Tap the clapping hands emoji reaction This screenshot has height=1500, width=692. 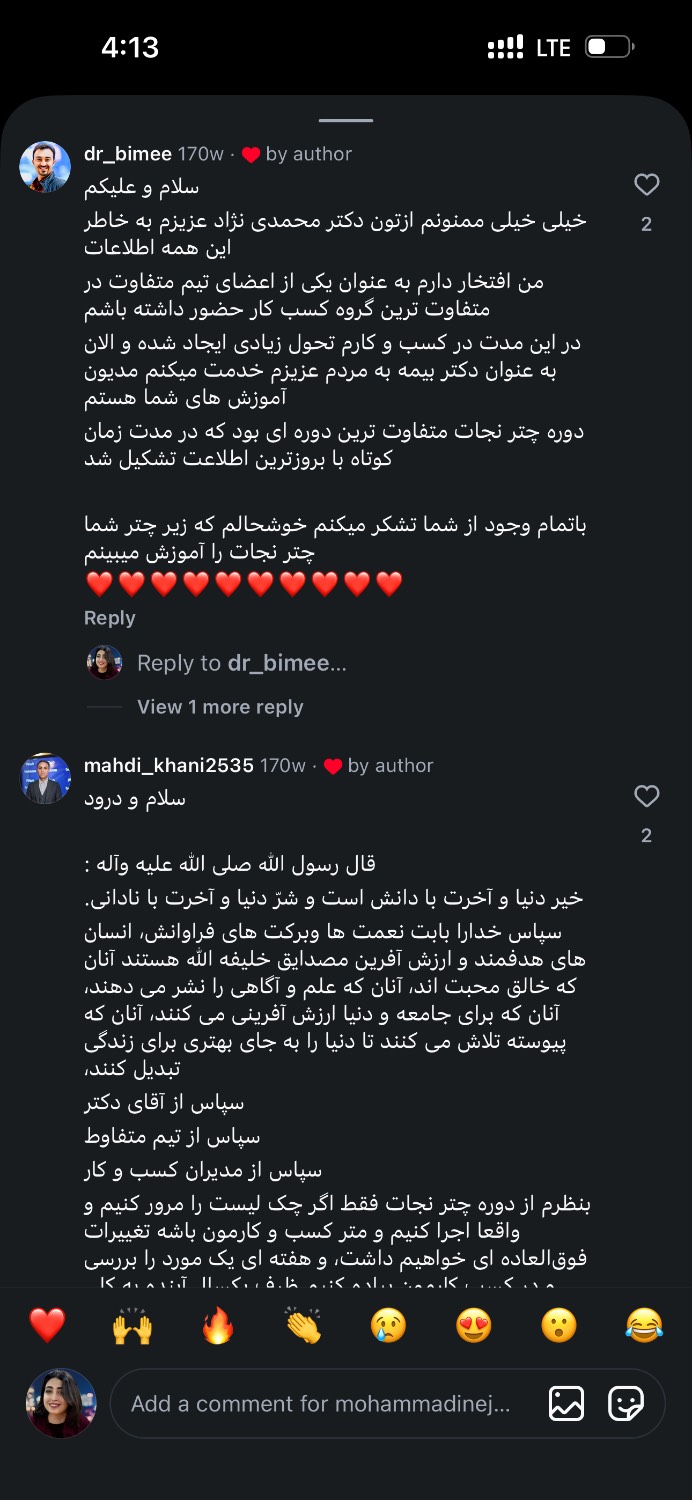[x=303, y=1325]
